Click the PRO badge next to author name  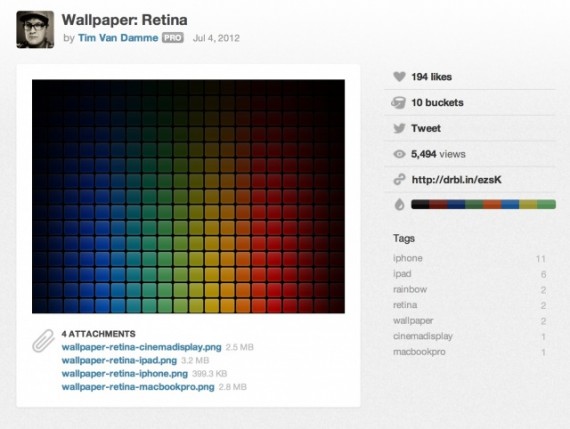(173, 38)
